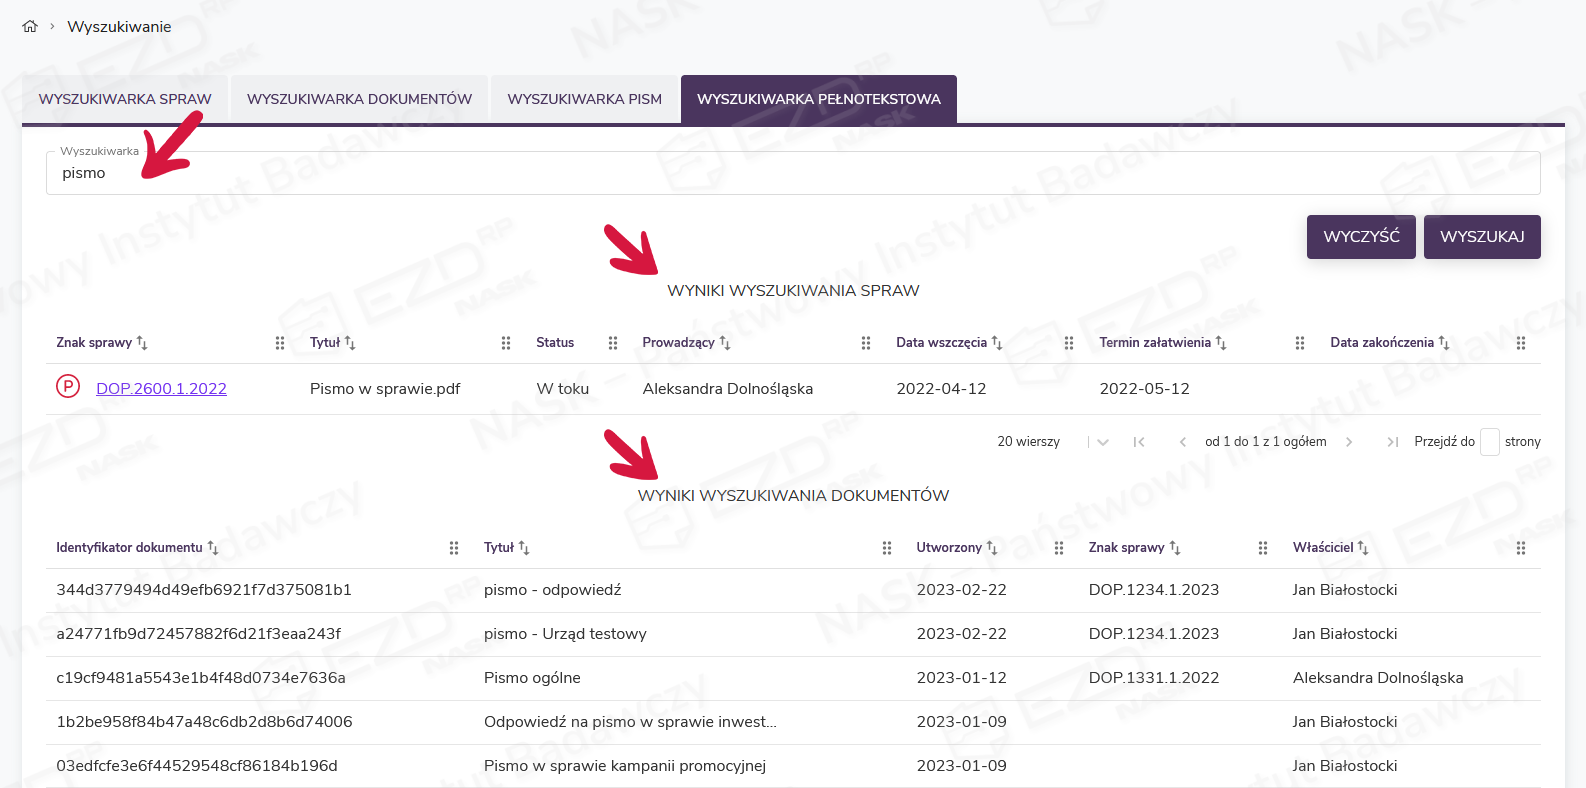Expand the 20 wierszy rows dropdown
1586x788 pixels.
click(x=1102, y=442)
